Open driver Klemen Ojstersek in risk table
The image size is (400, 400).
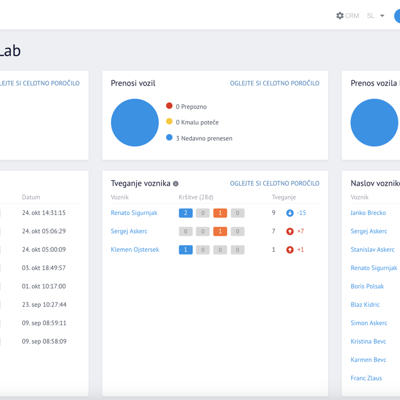tap(135, 249)
